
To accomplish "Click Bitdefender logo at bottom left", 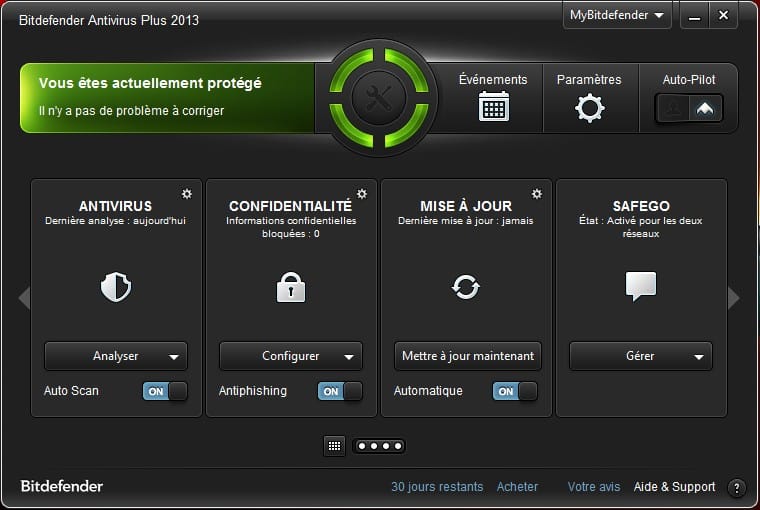I will pyautogui.click(x=62, y=486).
